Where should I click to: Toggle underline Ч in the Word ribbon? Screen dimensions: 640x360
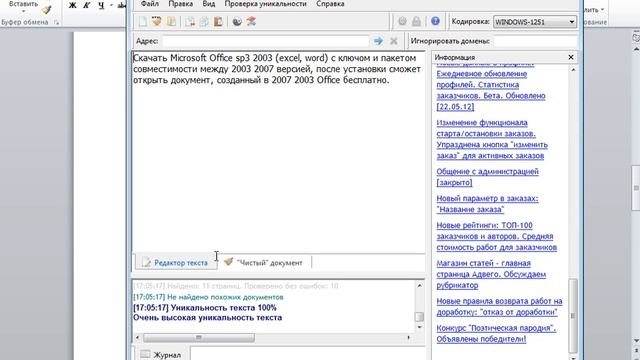101,5
